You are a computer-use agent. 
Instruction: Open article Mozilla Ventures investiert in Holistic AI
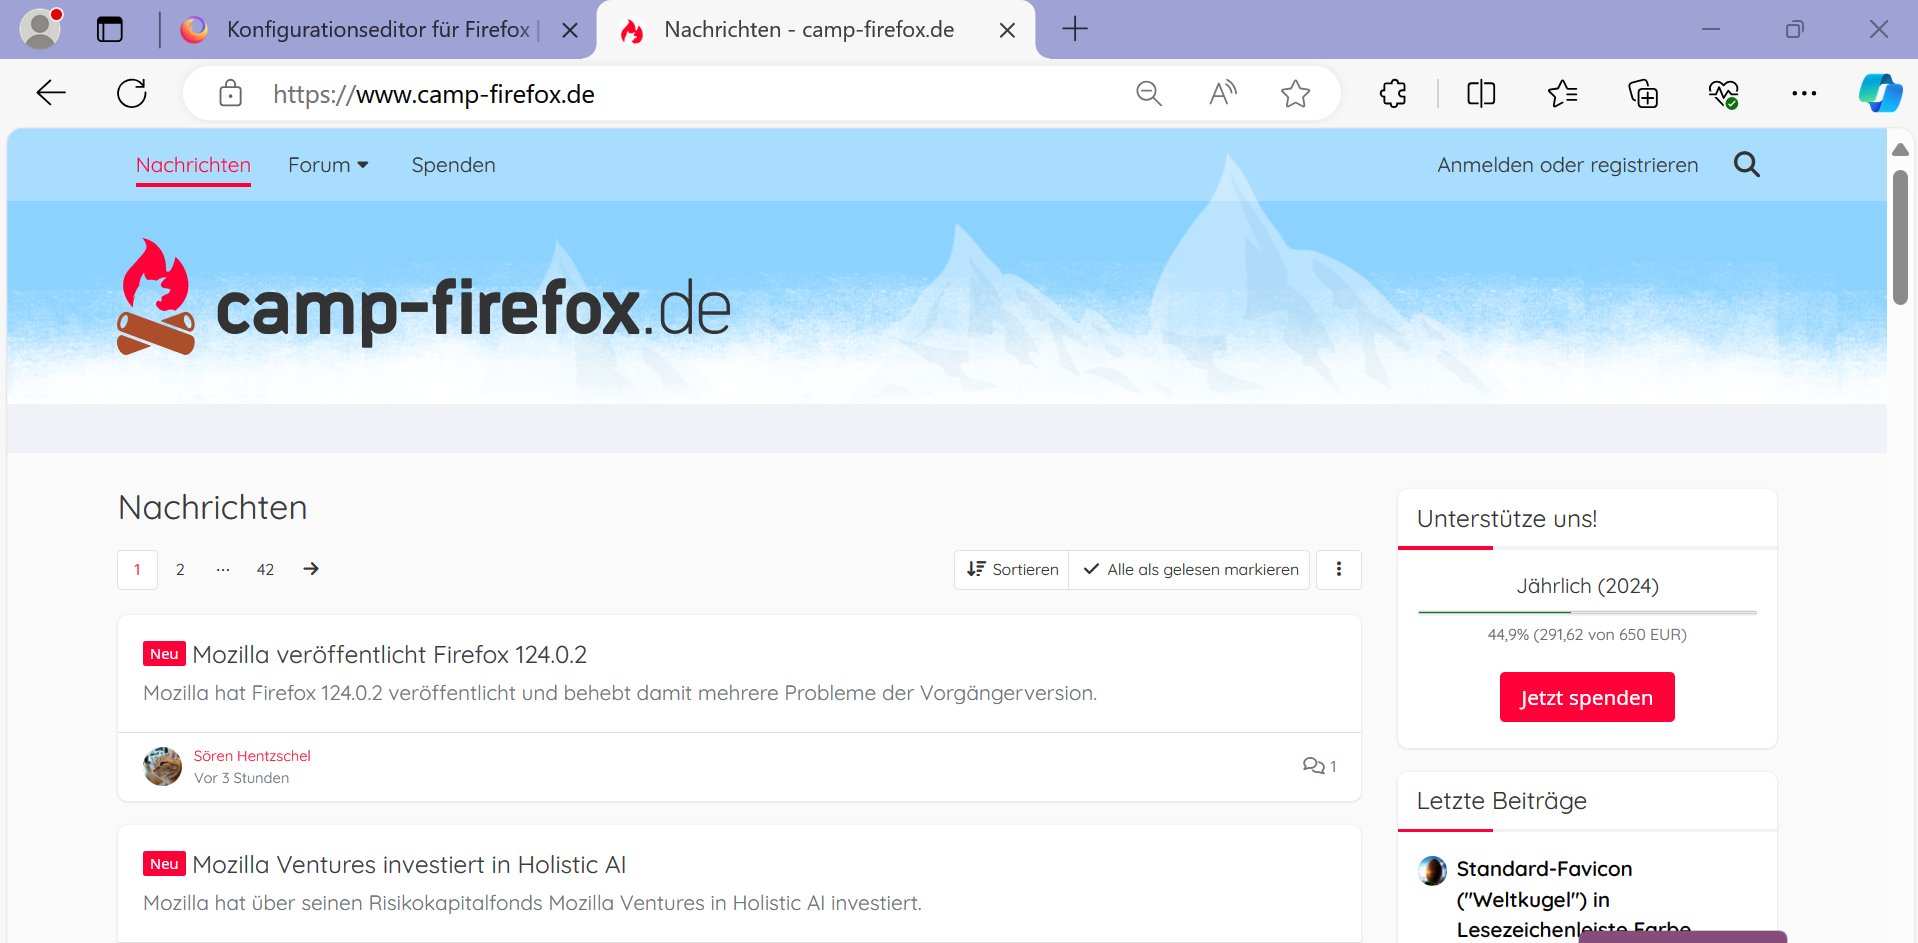(x=409, y=865)
